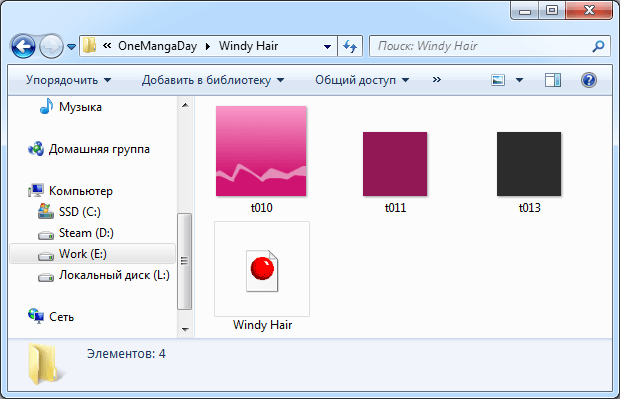Open the OneMangaDay breadcrumb folder
This screenshot has width=620, height=399.
pos(157,46)
